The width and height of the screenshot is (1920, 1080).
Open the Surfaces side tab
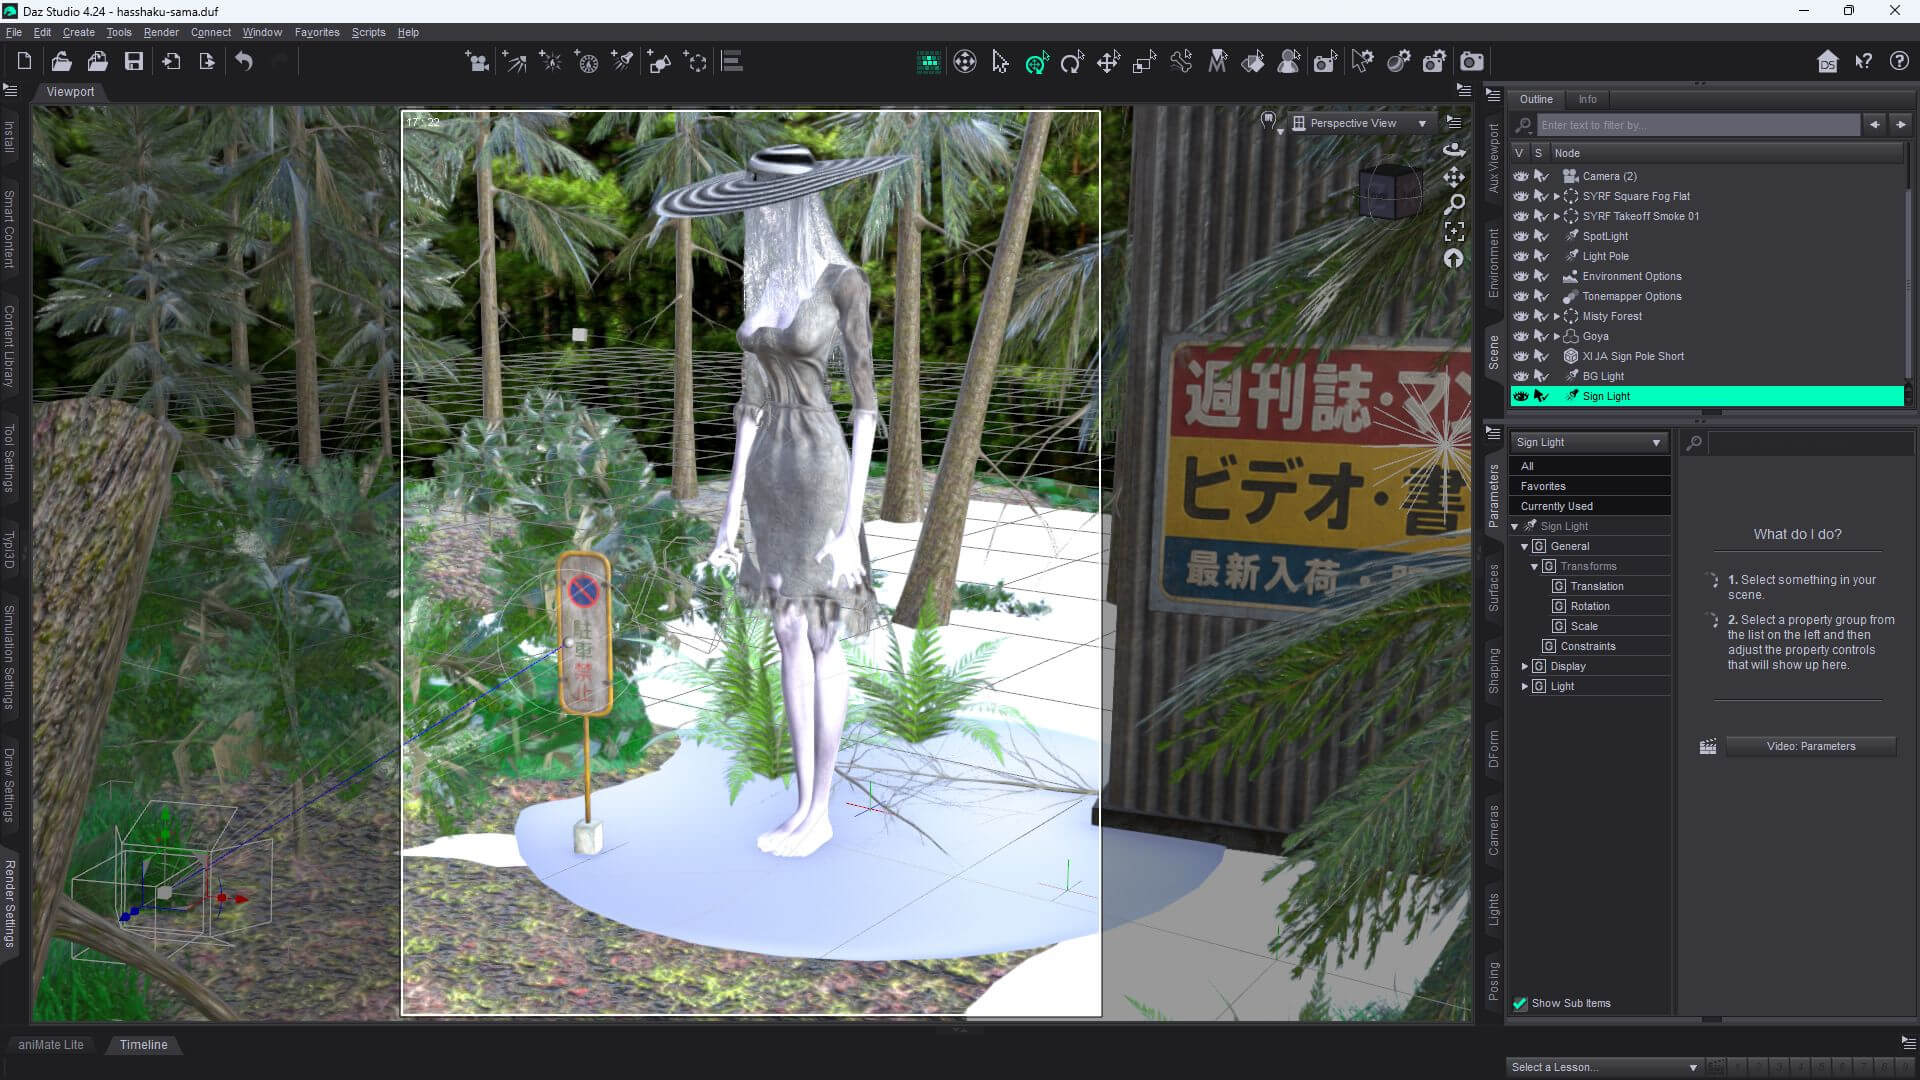click(x=1493, y=588)
